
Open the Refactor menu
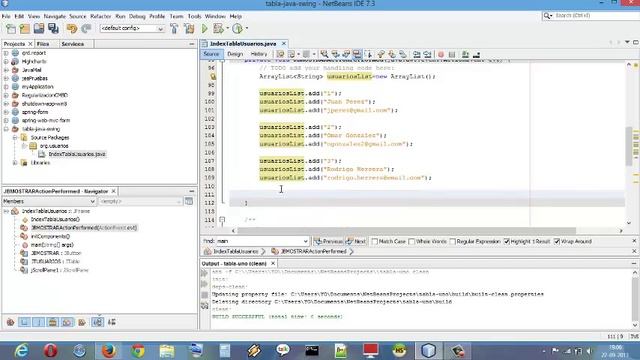pyautogui.click(x=100, y=16)
